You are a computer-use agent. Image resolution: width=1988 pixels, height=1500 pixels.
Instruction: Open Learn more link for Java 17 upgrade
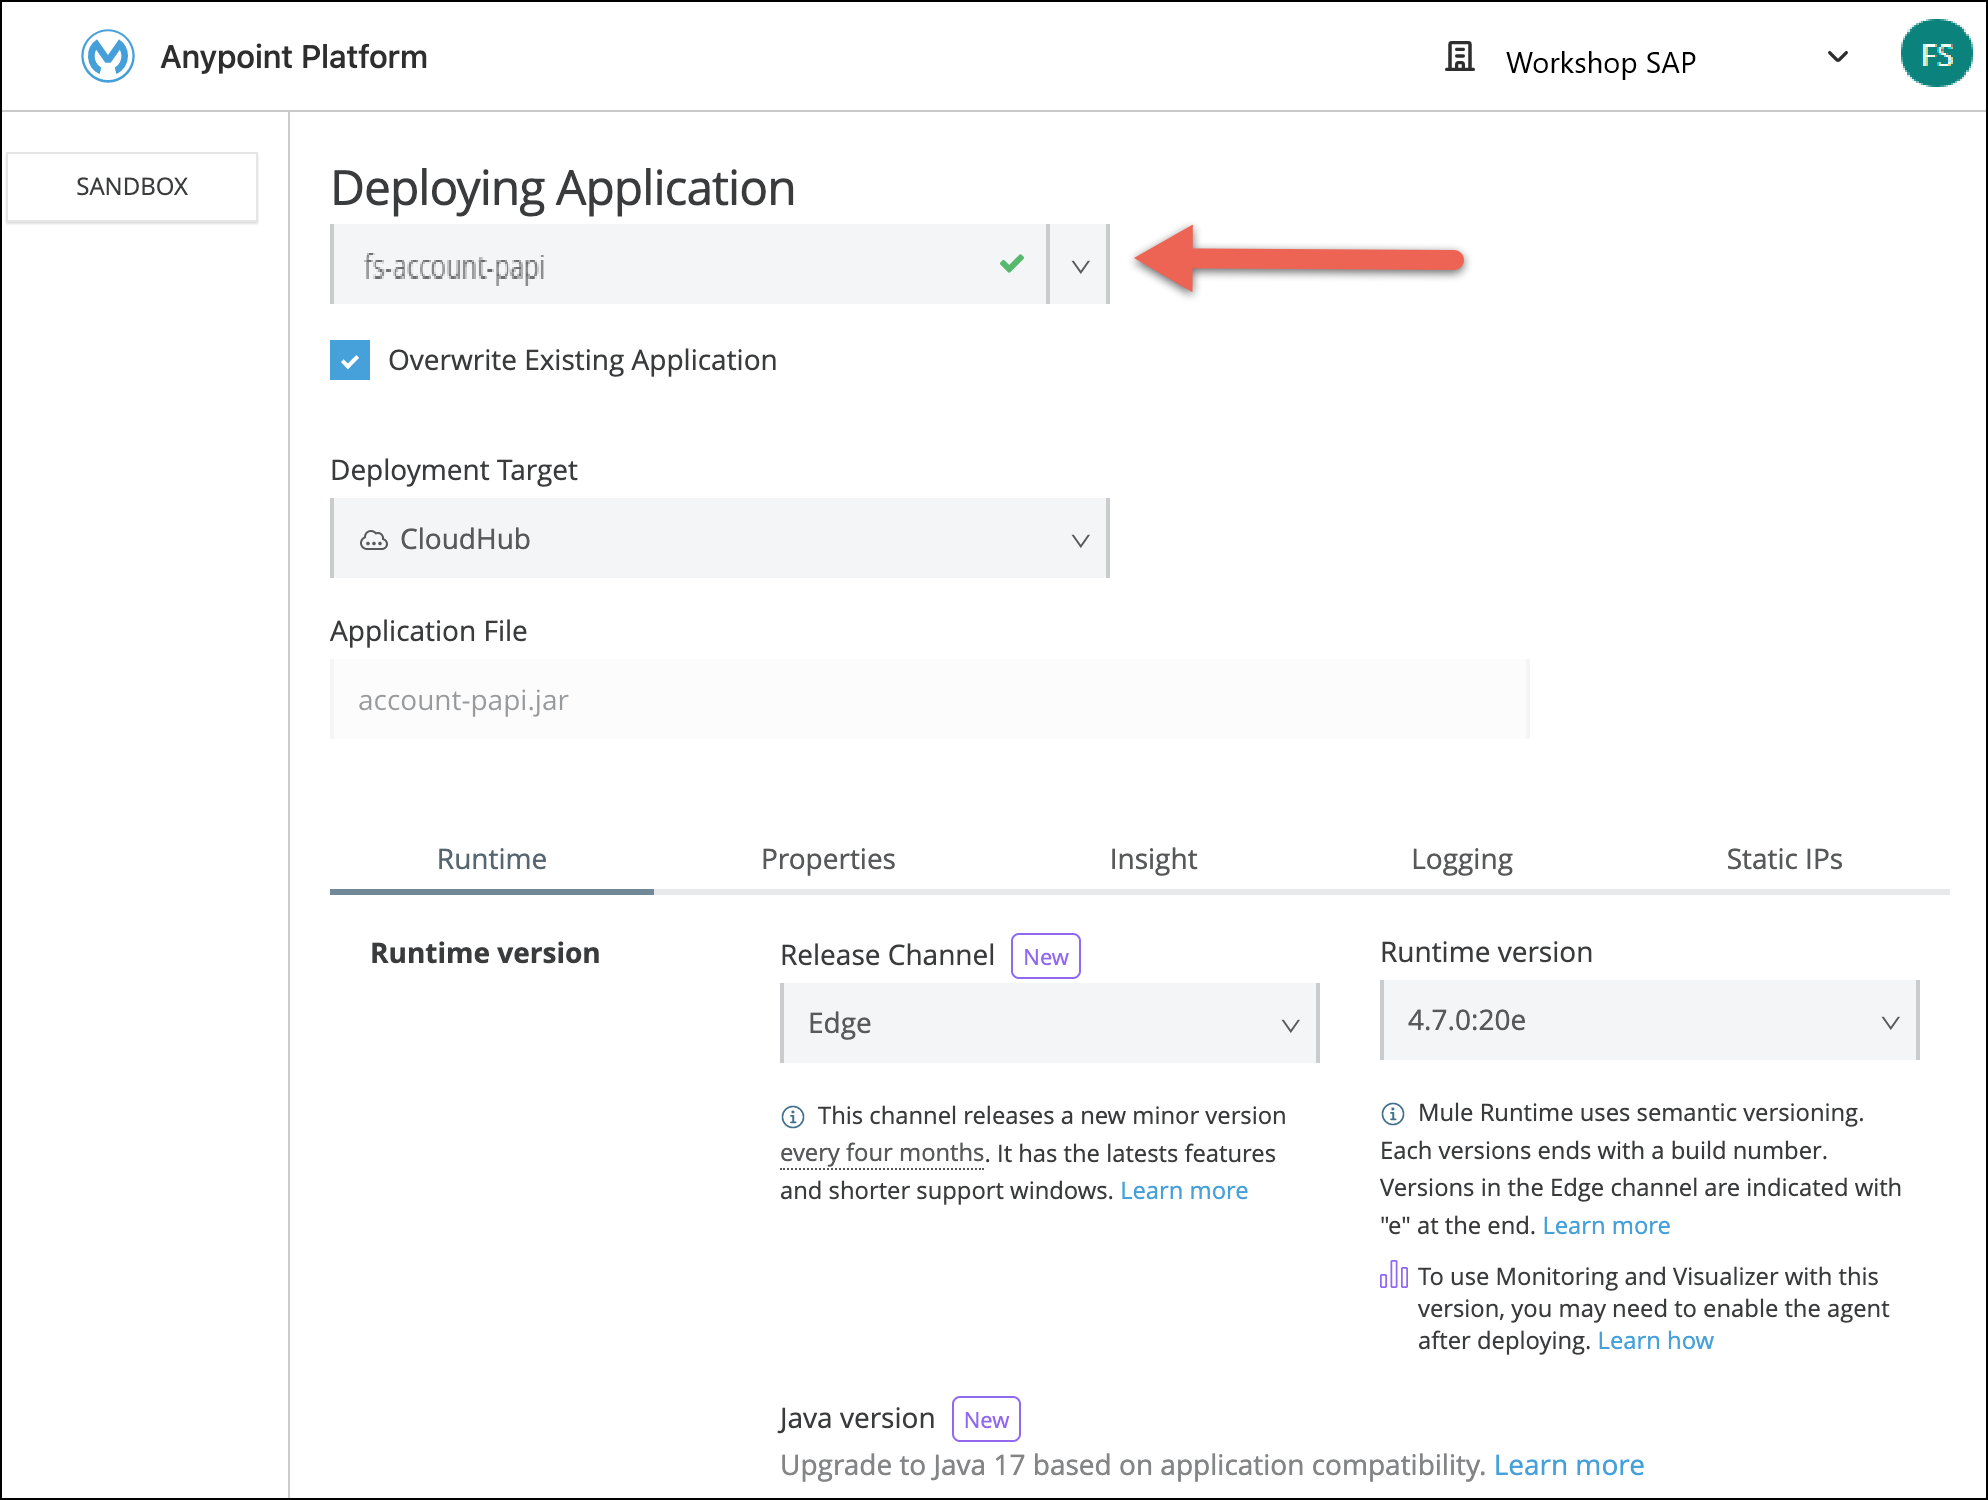(x=1569, y=1465)
